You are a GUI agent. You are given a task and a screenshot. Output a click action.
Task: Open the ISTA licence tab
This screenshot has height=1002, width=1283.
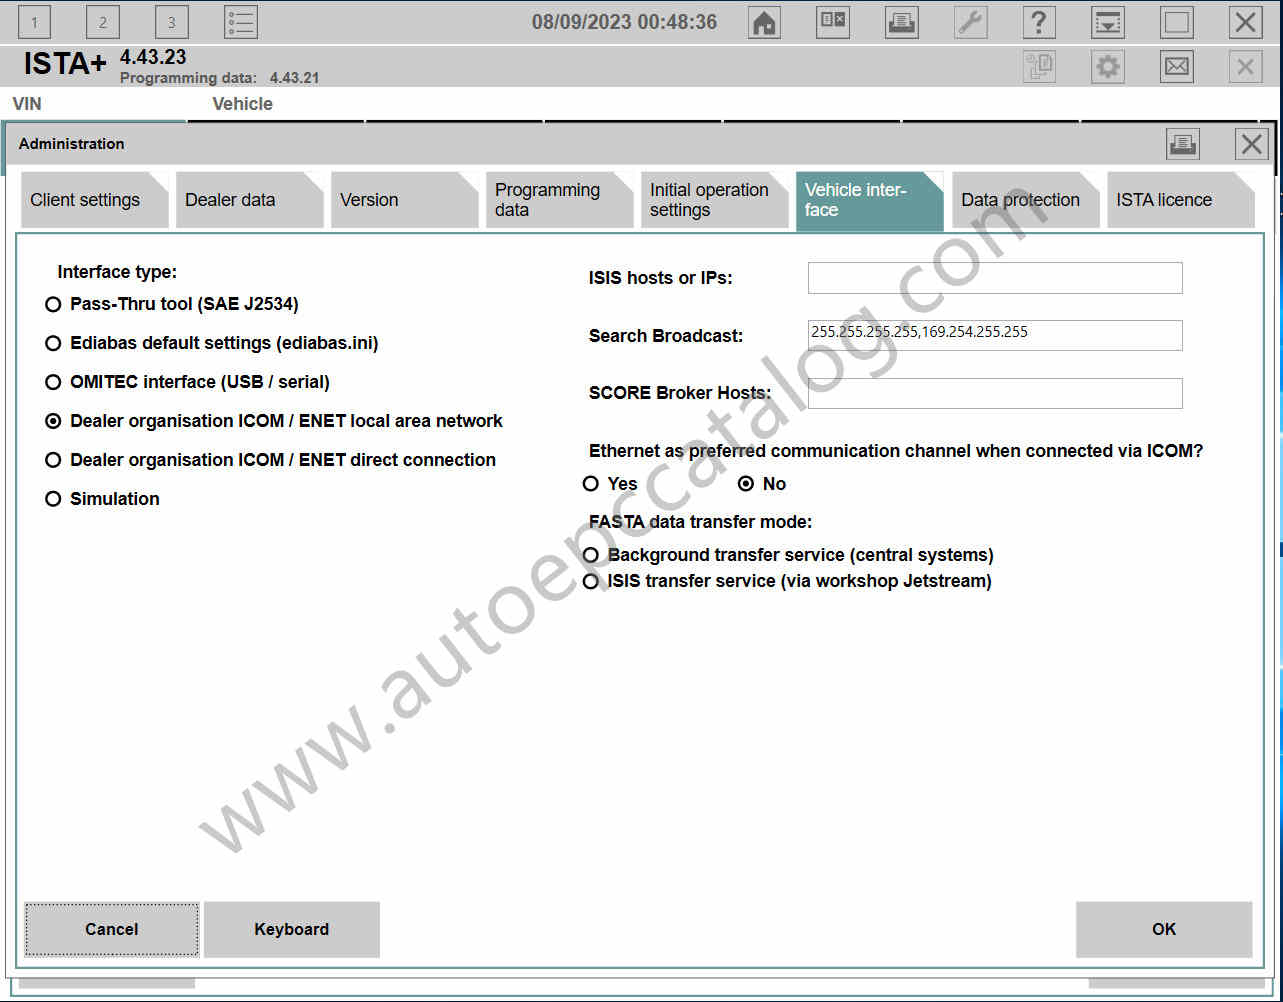(x=1180, y=200)
